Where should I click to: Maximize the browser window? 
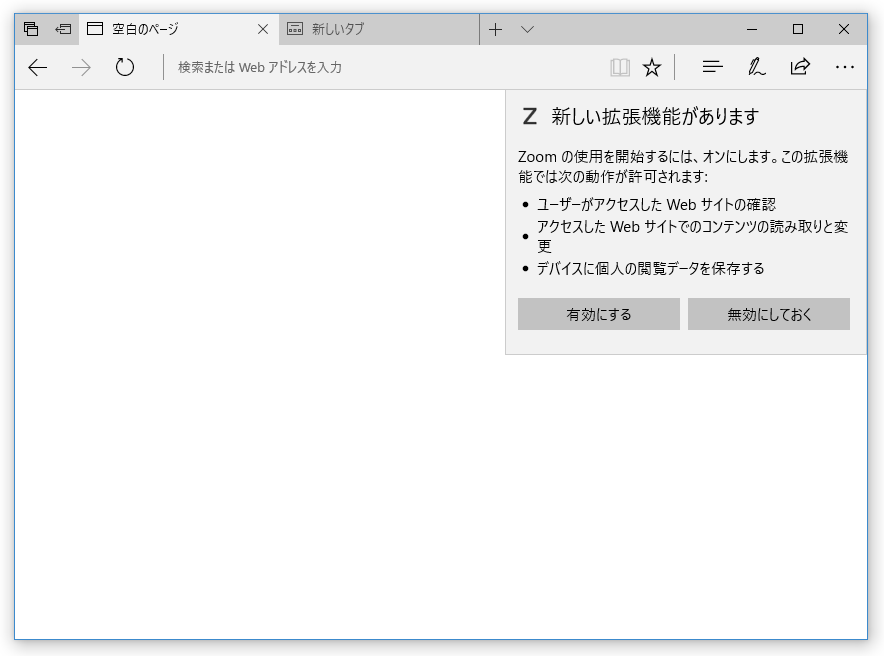click(798, 29)
